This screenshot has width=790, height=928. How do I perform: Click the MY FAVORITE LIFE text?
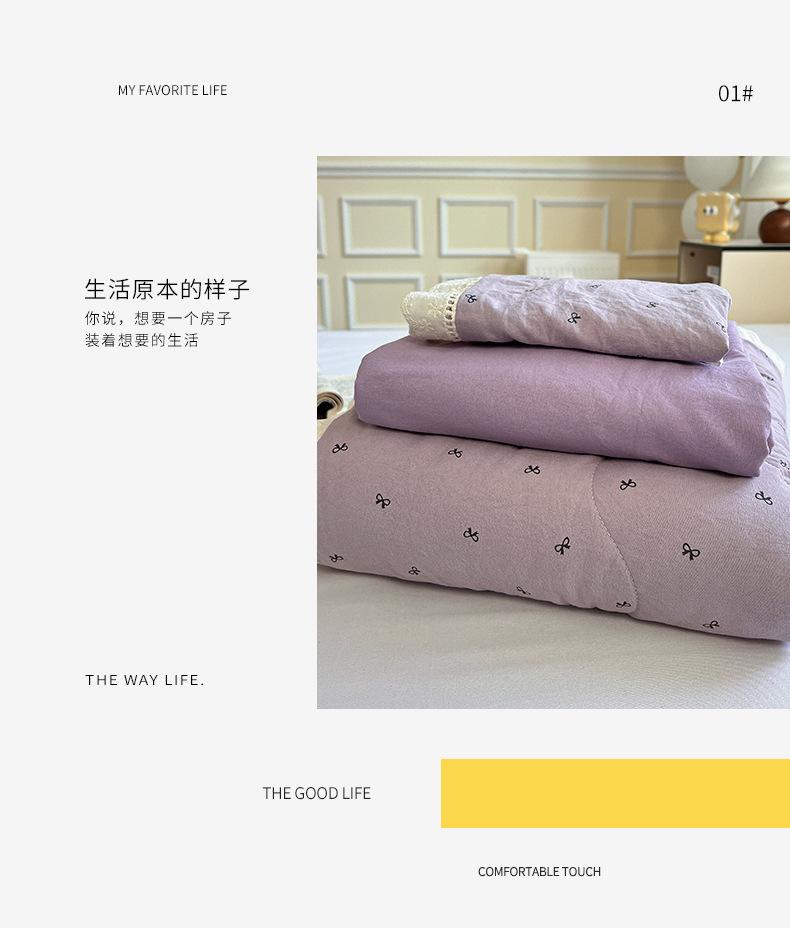click(x=172, y=90)
